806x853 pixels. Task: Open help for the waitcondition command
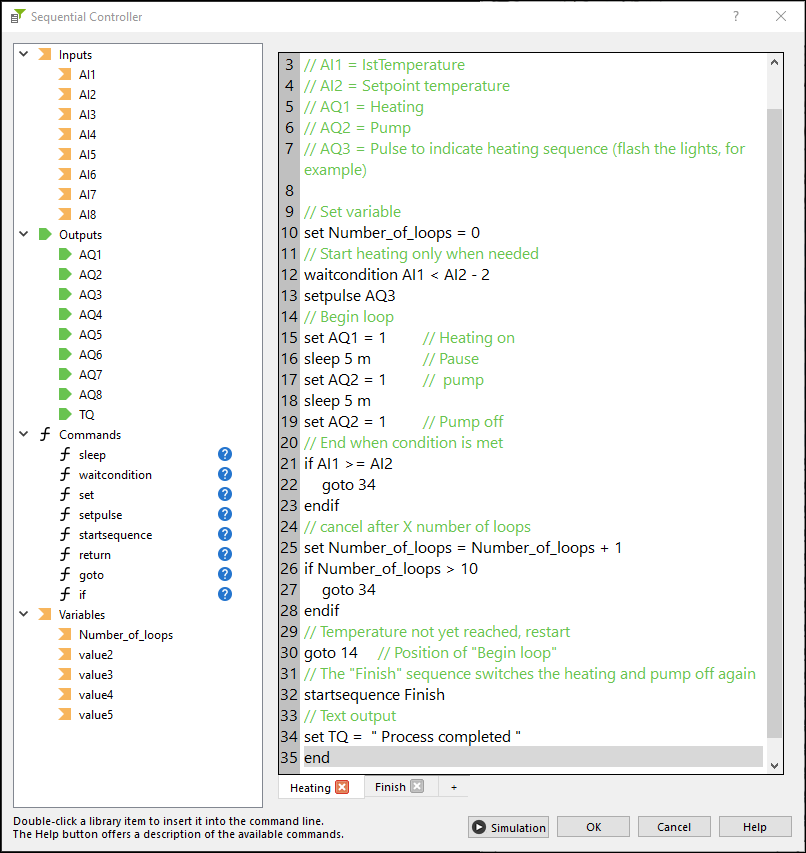pyautogui.click(x=225, y=475)
